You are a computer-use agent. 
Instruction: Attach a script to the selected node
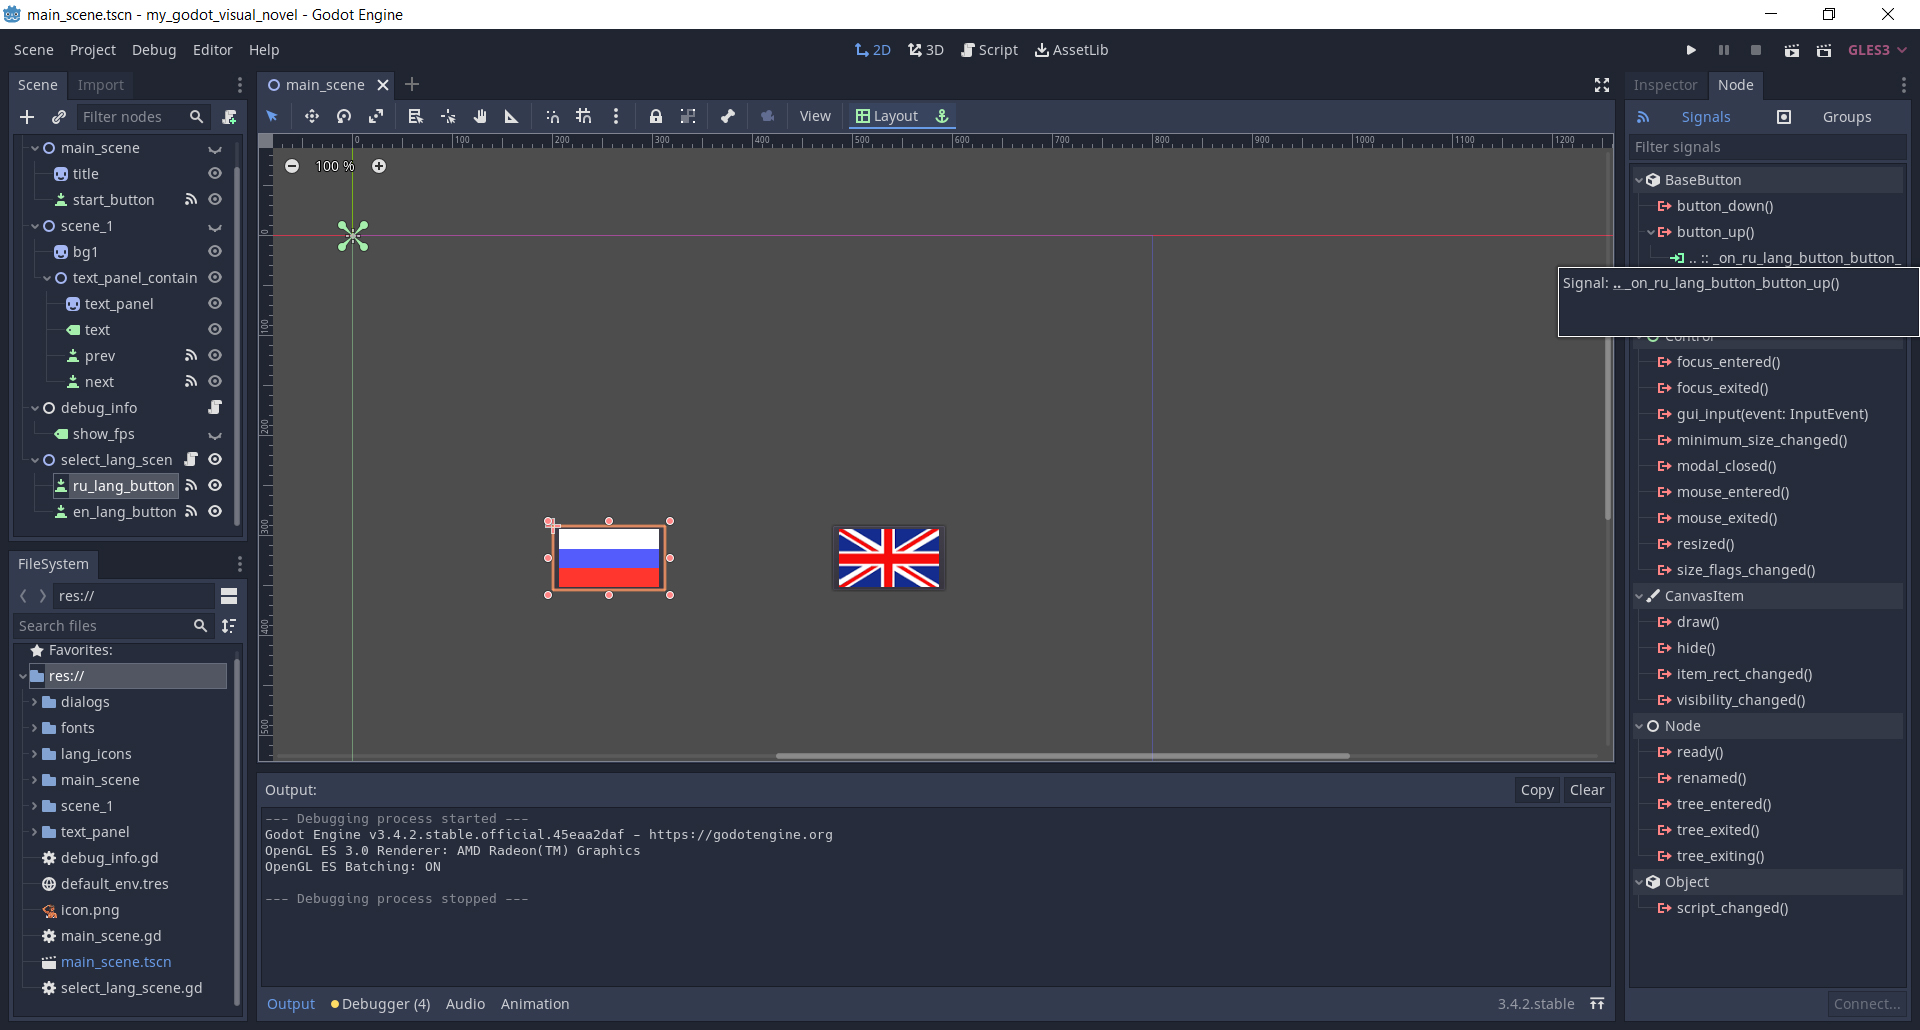[229, 117]
